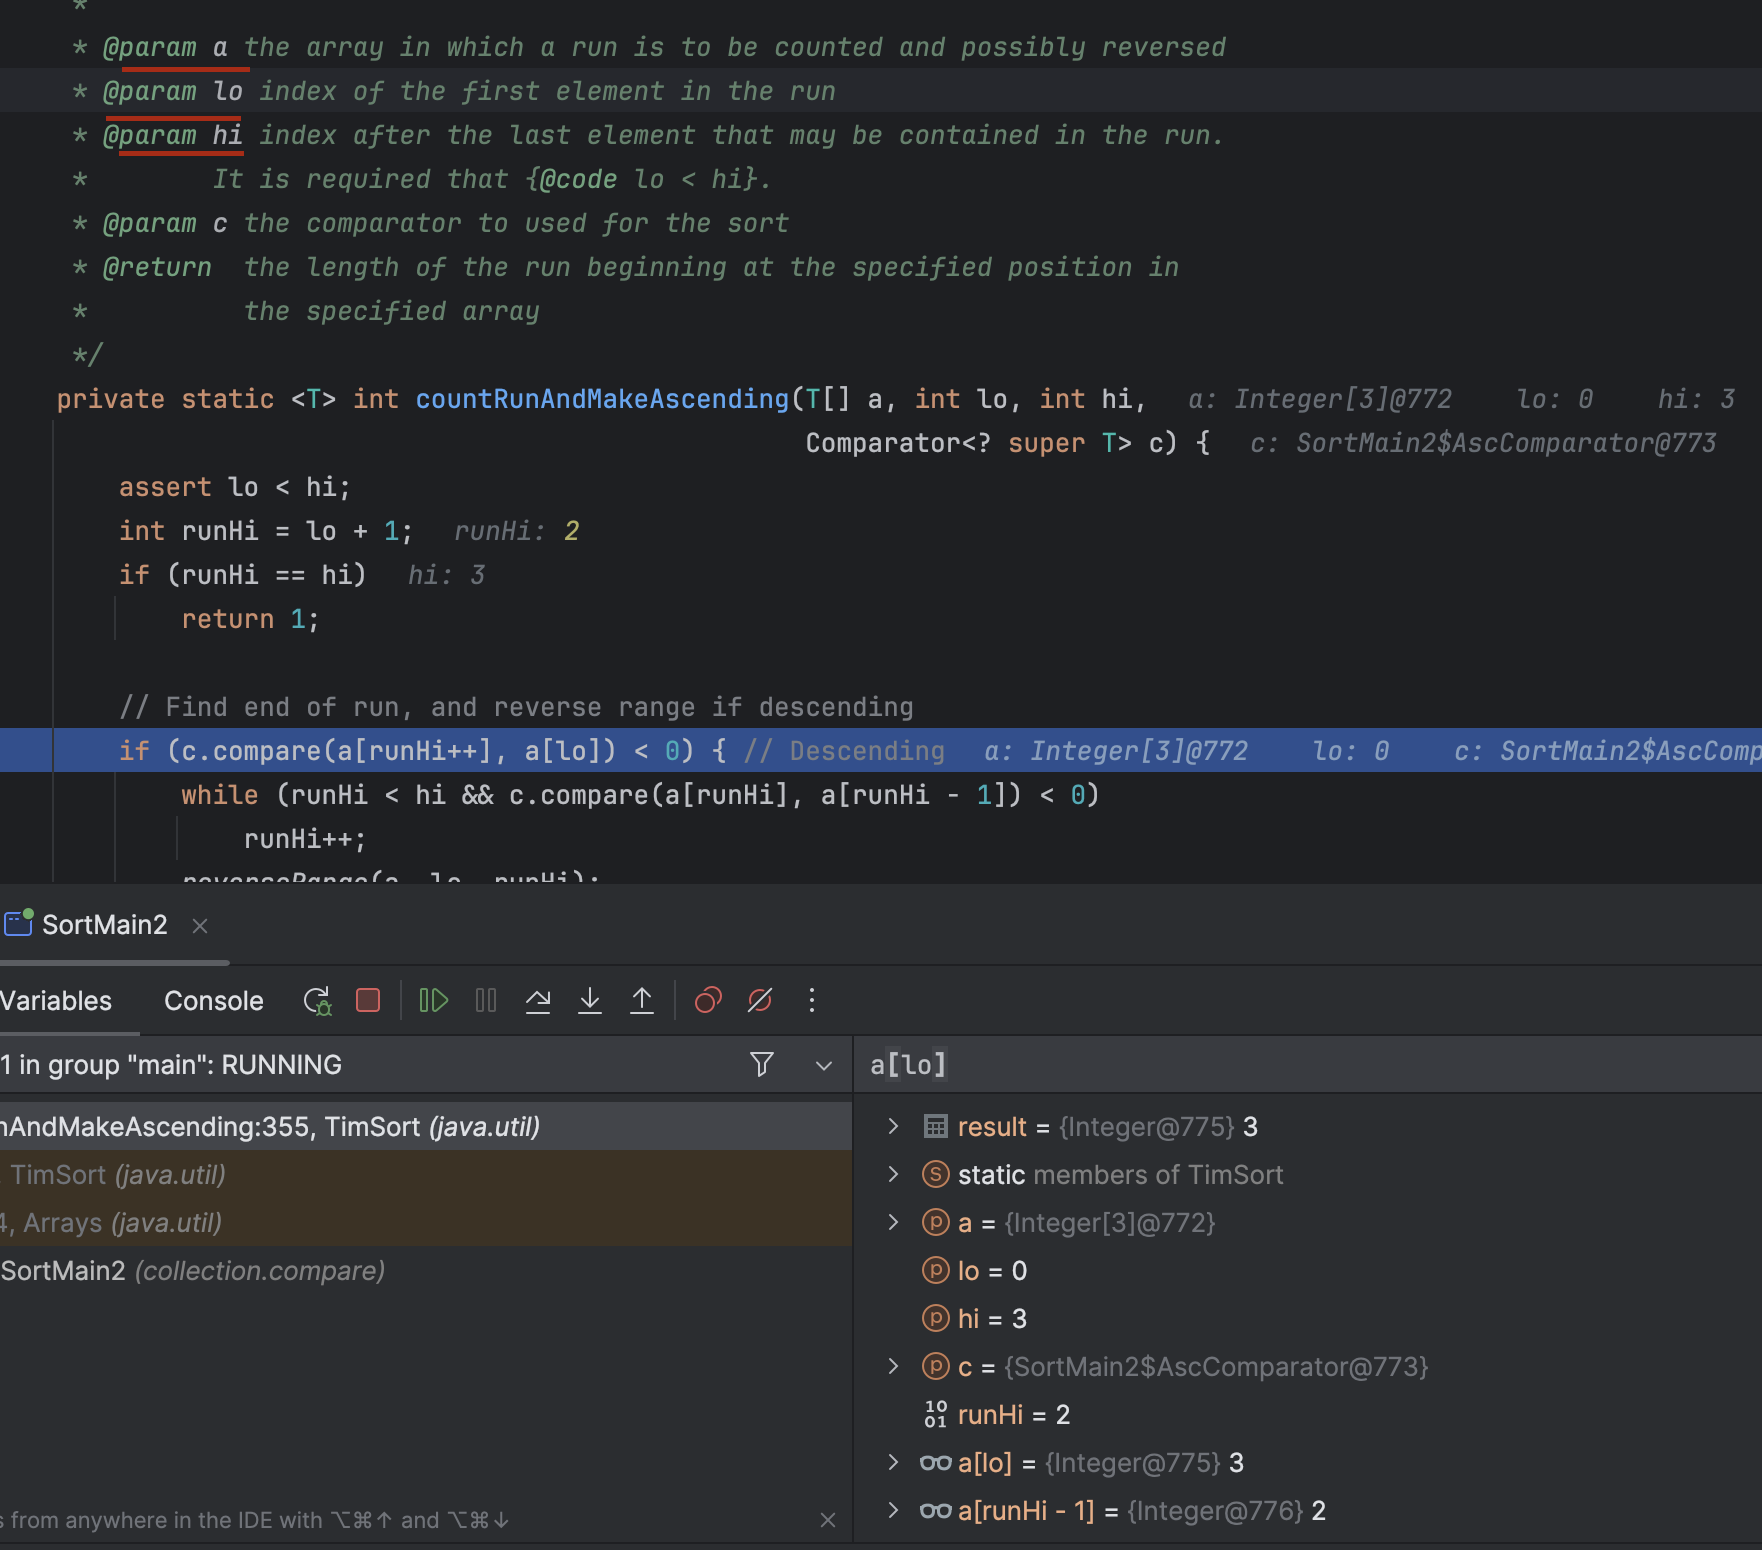
Task: Select the SortMain2 (collection.compare) stack frame
Action: click(426, 1271)
